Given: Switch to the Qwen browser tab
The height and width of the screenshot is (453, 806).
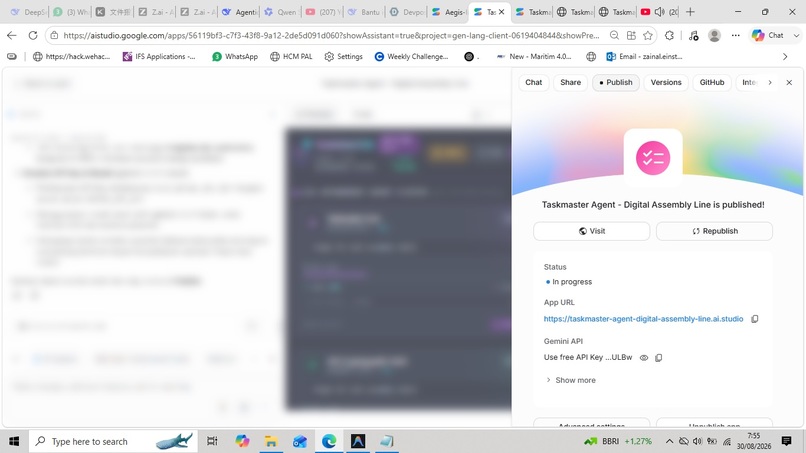Looking at the screenshot, I should tap(281, 12).
